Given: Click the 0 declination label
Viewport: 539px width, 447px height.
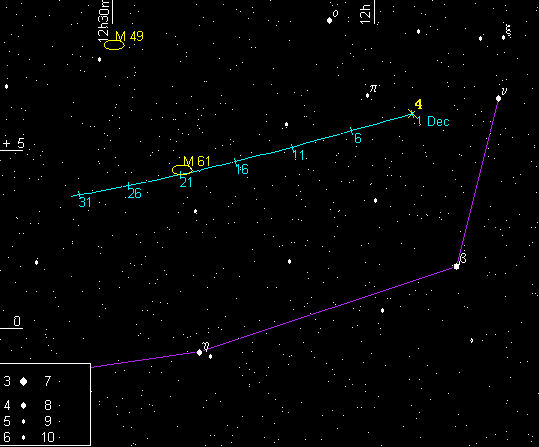Looking at the screenshot, I should [17, 321].
